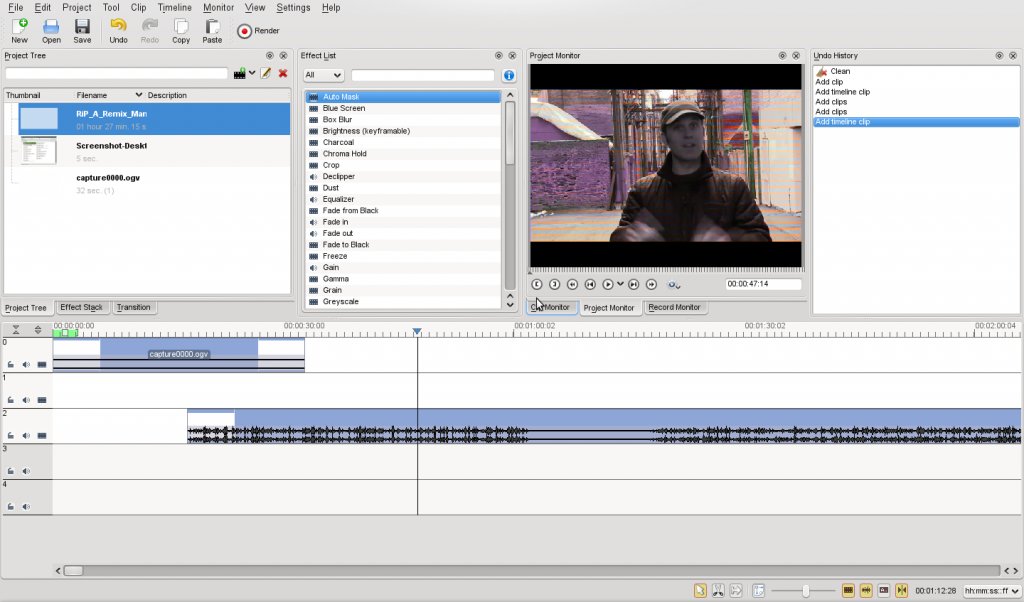Adjust the timeline zoom slider
The width and height of the screenshot is (1024, 602).
point(806,590)
